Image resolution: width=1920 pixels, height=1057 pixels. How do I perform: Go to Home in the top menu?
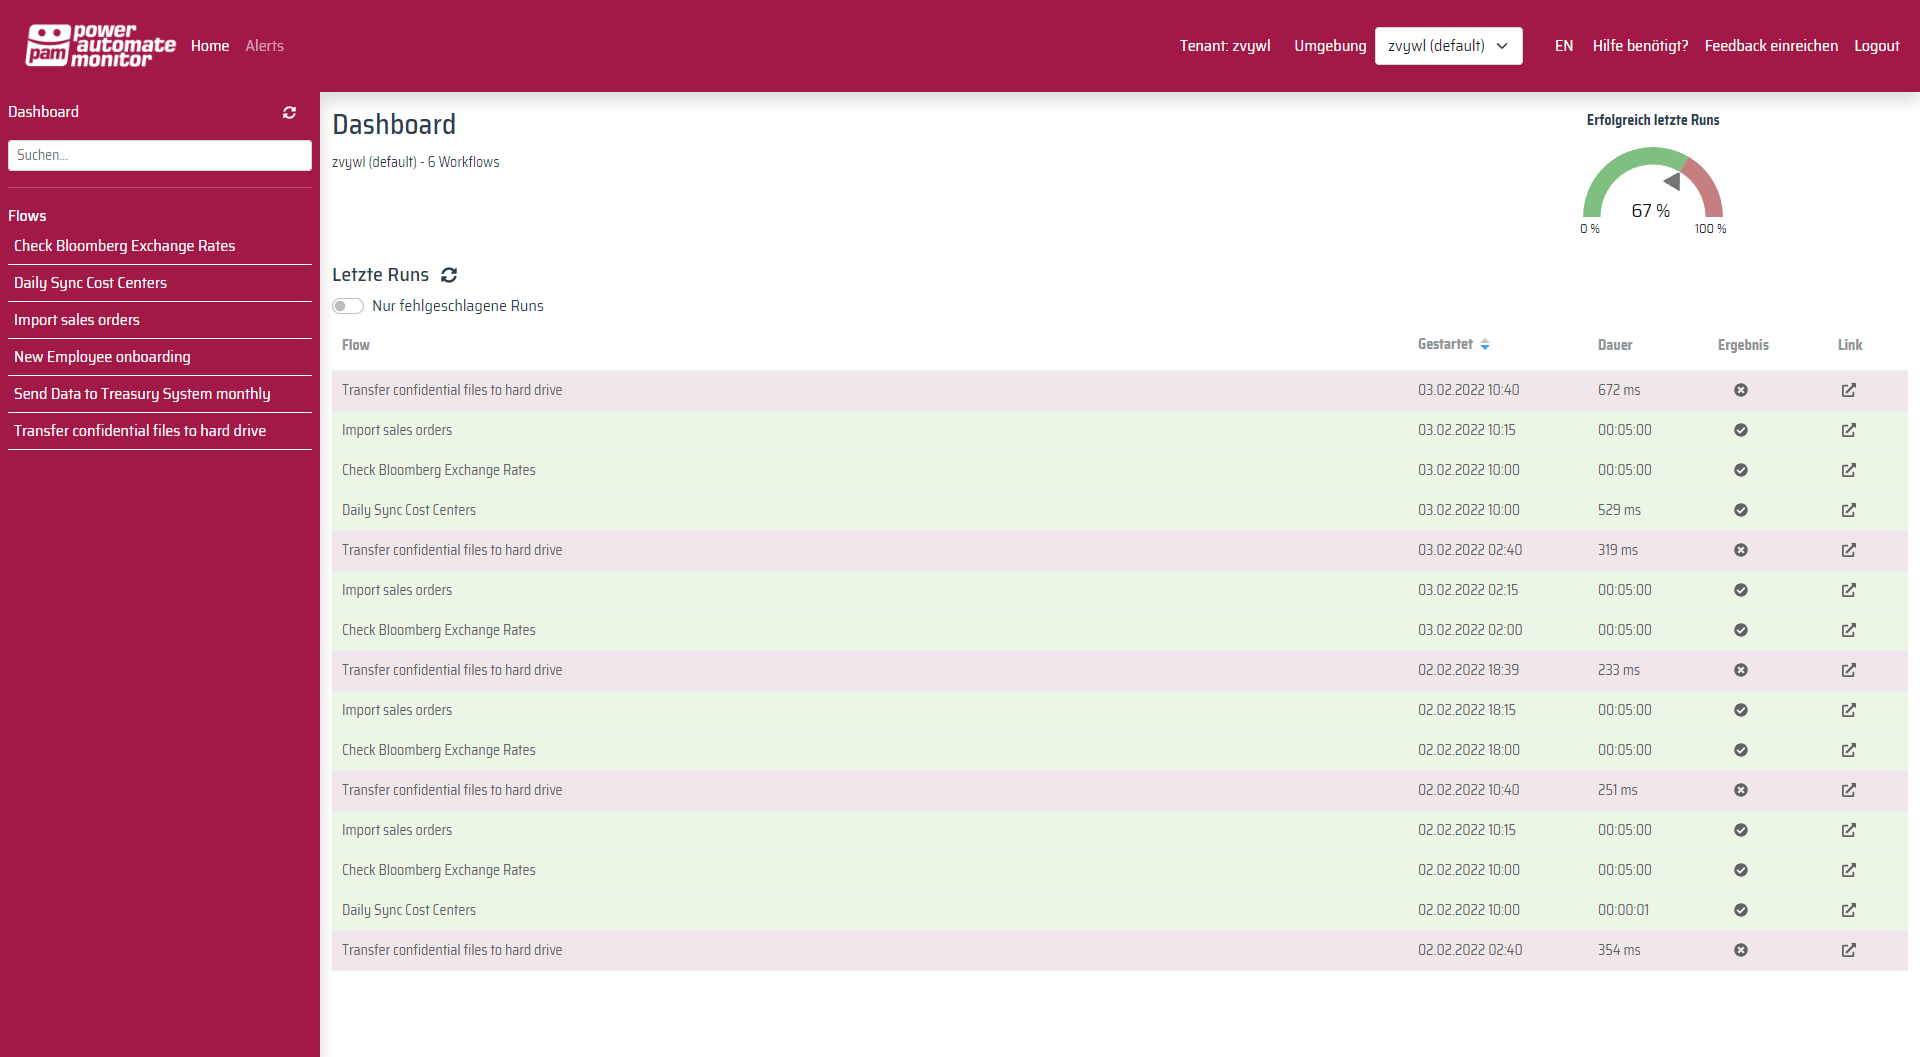coord(210,45)
